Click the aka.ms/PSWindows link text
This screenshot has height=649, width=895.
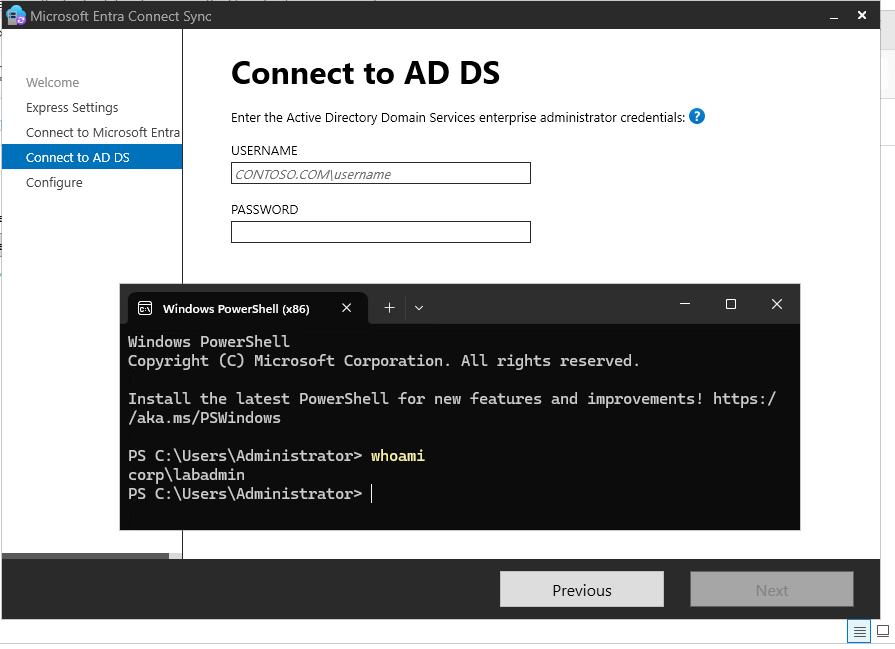pos(204,418)
